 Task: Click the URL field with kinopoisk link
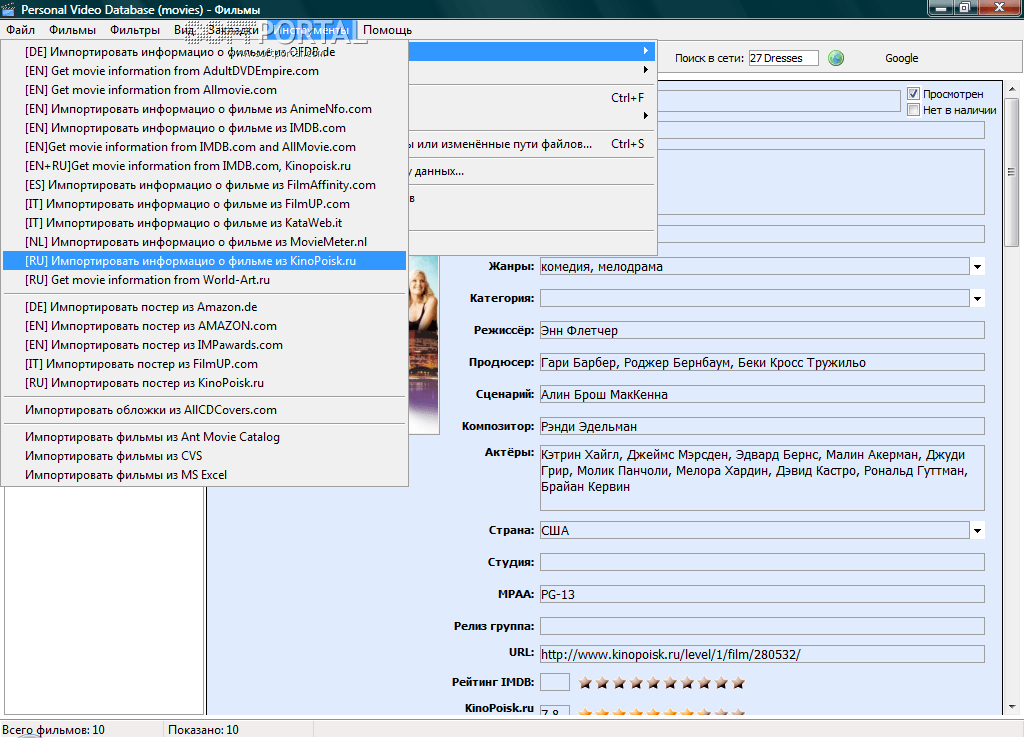(762, 654)
